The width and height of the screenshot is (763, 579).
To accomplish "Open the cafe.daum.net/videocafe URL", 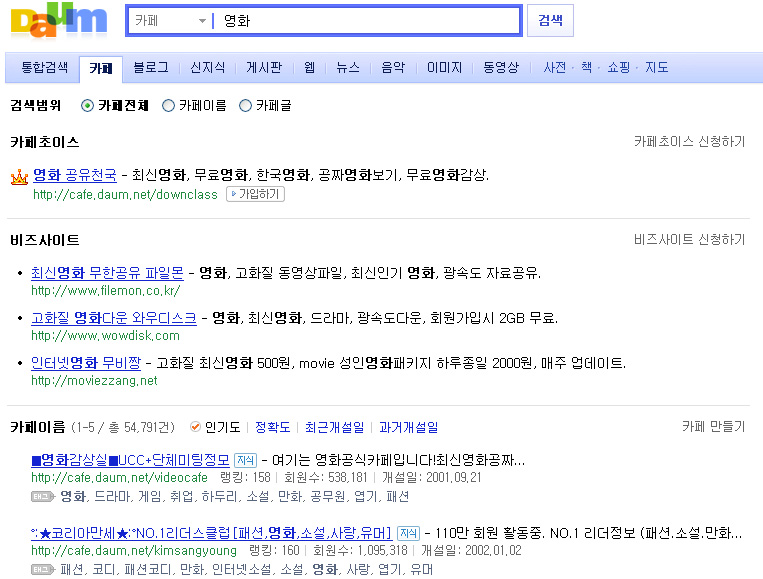I will pyautogui.click(x=119, y=477).
